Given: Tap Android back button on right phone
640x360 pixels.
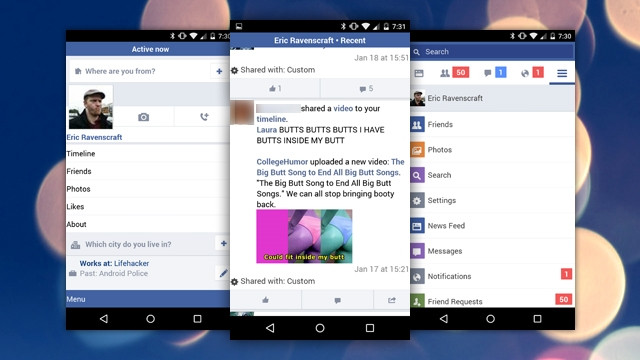Looking at the screenshot, I should 444,319.
